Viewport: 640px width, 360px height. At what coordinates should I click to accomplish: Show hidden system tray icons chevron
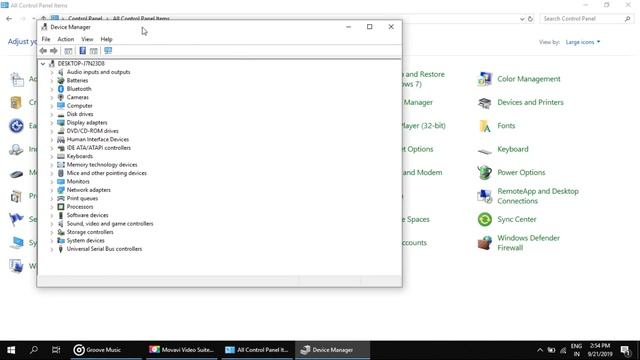click(x=540, y=350)
